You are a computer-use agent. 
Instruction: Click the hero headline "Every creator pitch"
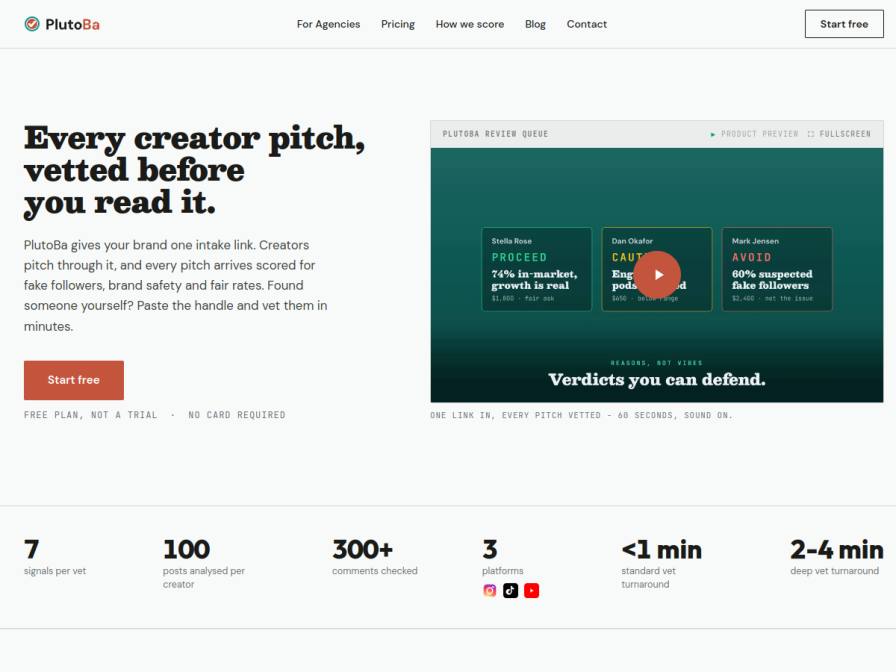click(x=194, y=138)
